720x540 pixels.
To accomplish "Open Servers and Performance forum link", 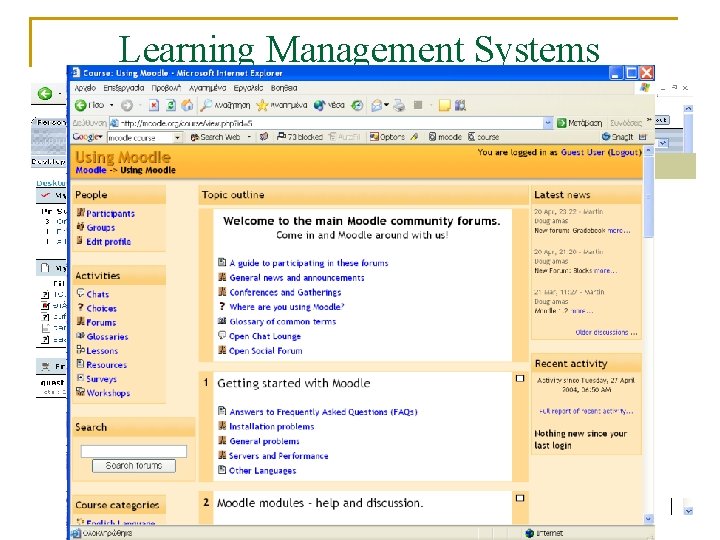I will [x=278, y=456].
